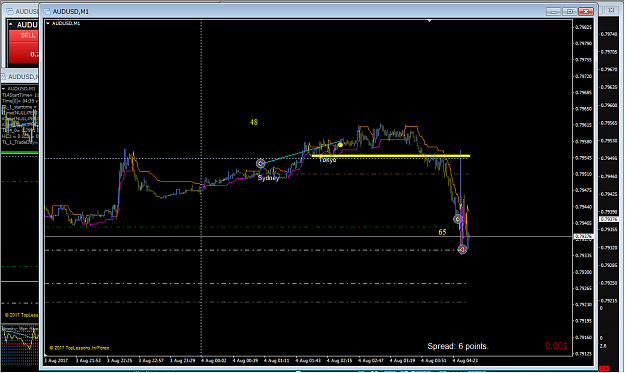The width and height of the screenshot is (625, 373).
Task: Close the background chart window at far right
Action: (x=611, y=10)
